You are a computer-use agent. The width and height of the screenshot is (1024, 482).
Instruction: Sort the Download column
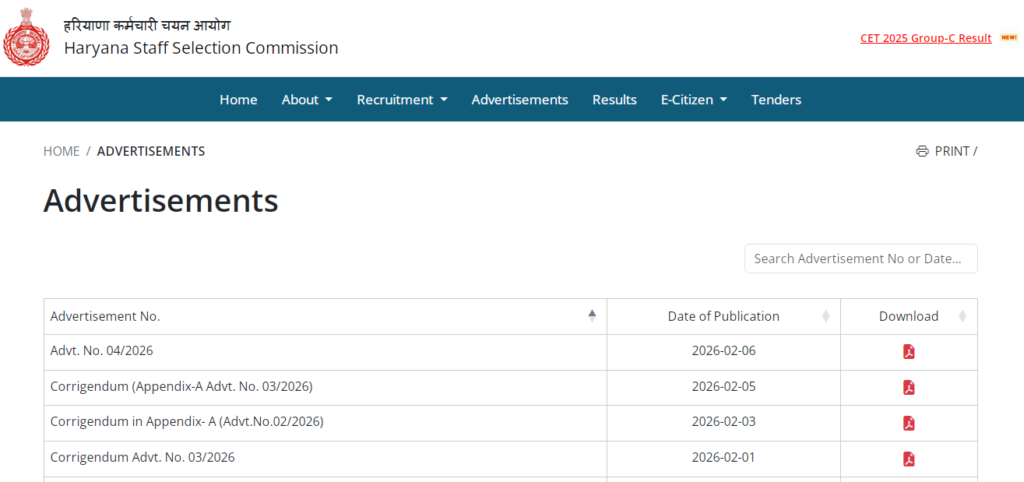(x=962, y=316)
